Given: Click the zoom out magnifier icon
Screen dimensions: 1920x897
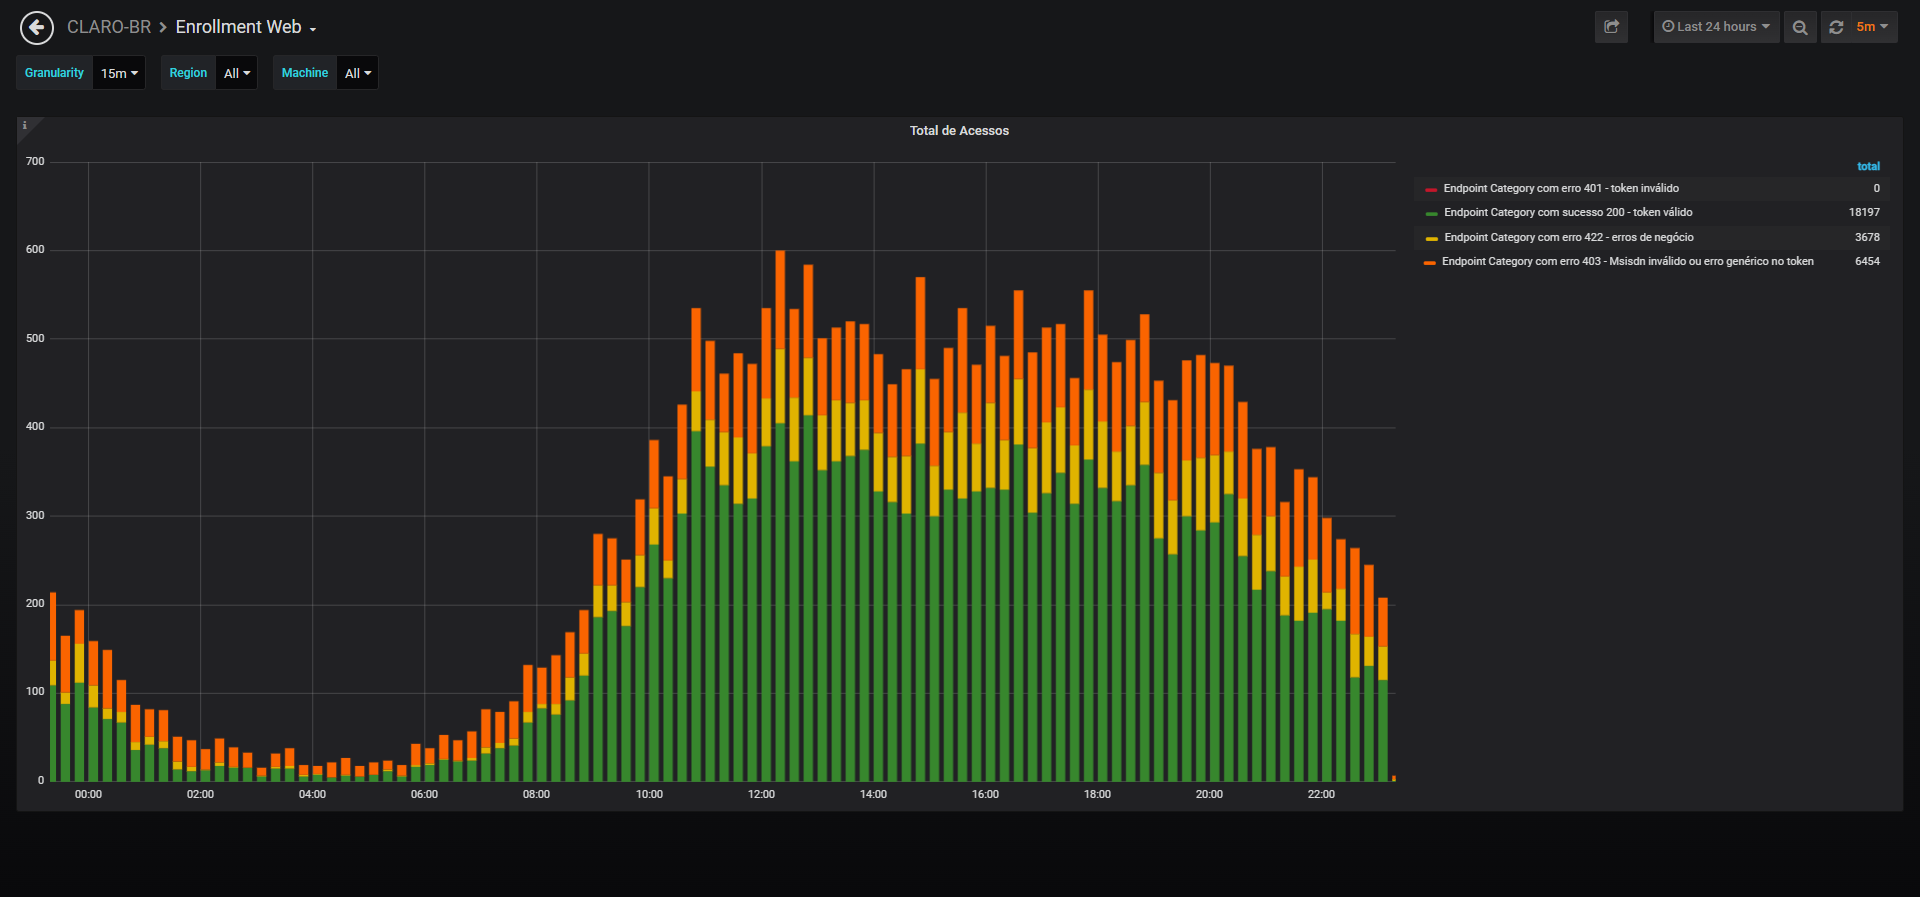Looking at the screenshot, I should point(1800,27).
